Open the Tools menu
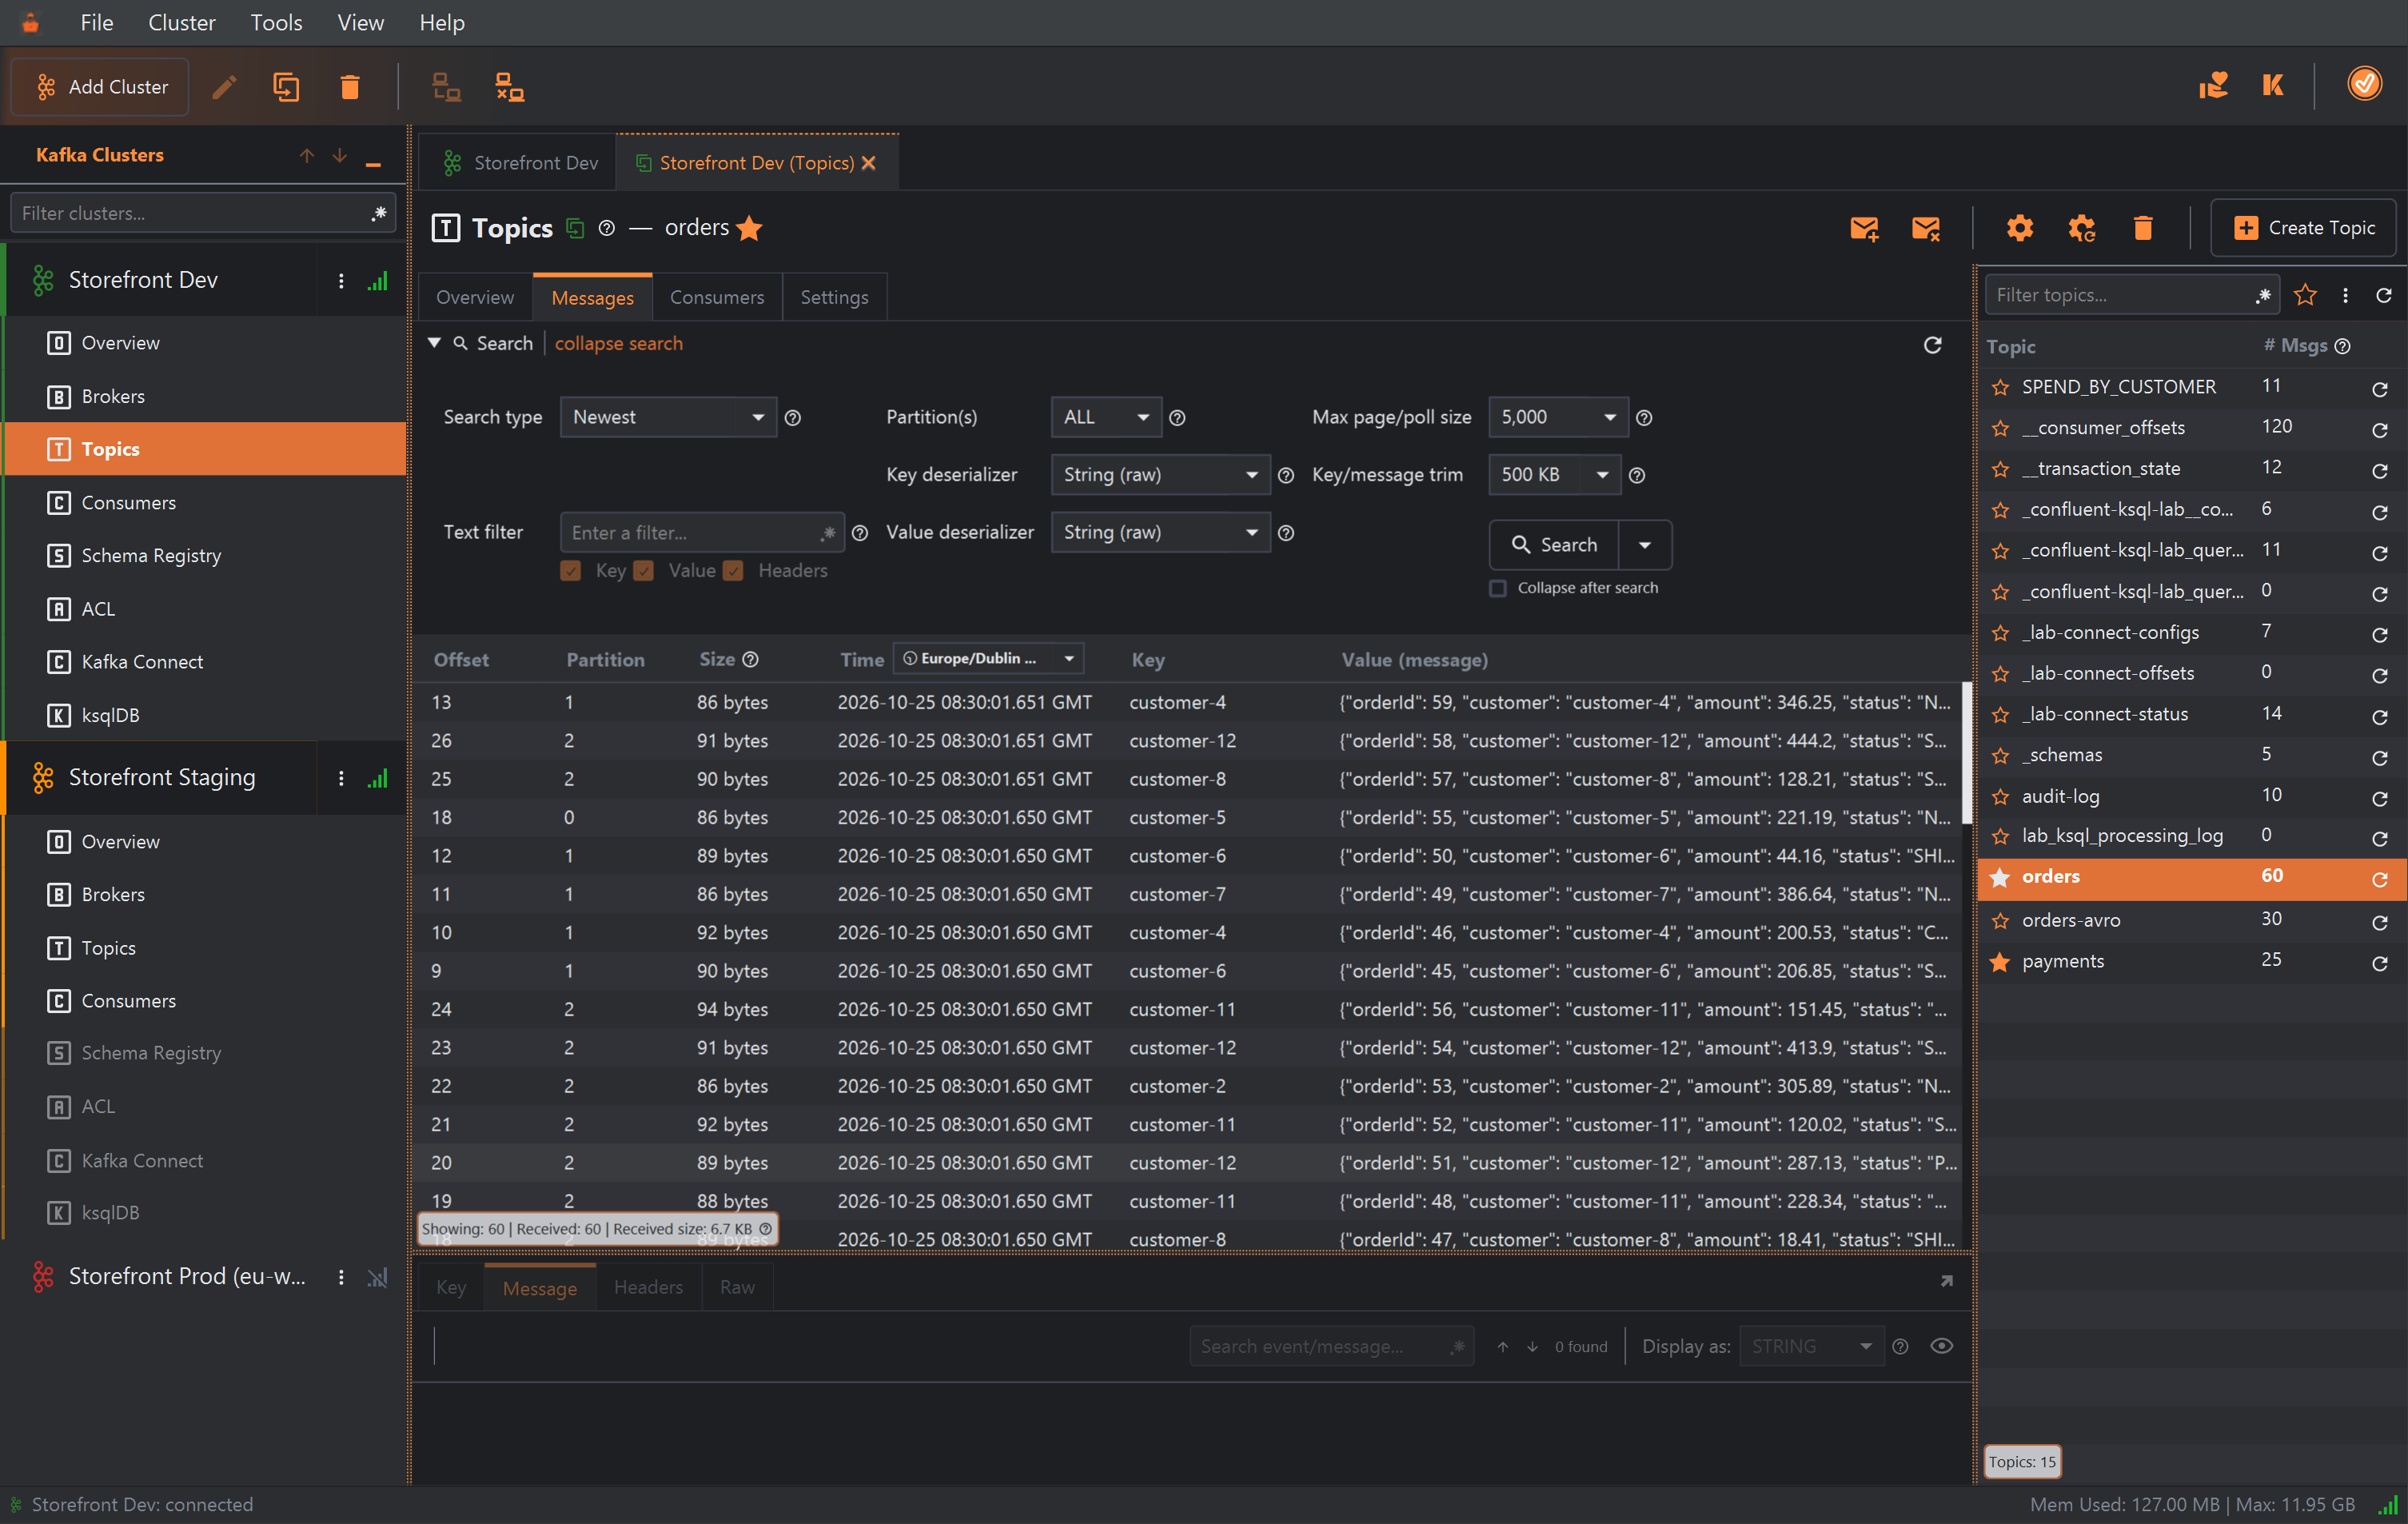This screenshot has width=2408, height=1524. point(276,22)
